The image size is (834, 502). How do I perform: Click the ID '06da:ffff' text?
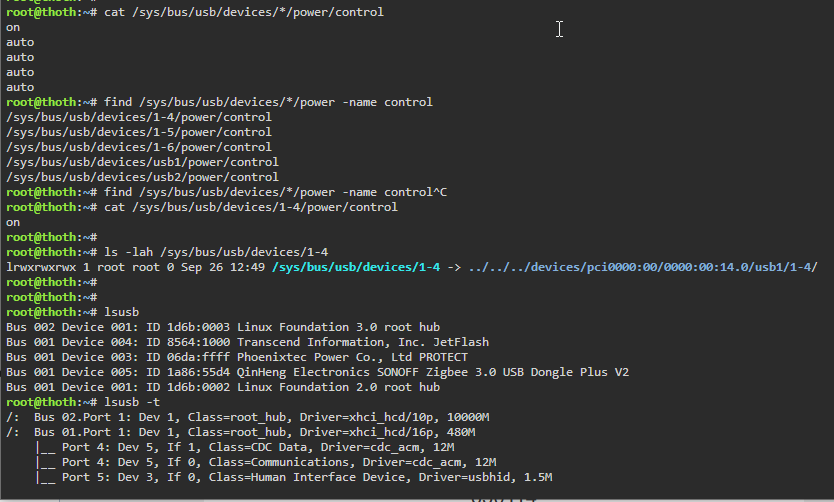(x=198, y=357)
